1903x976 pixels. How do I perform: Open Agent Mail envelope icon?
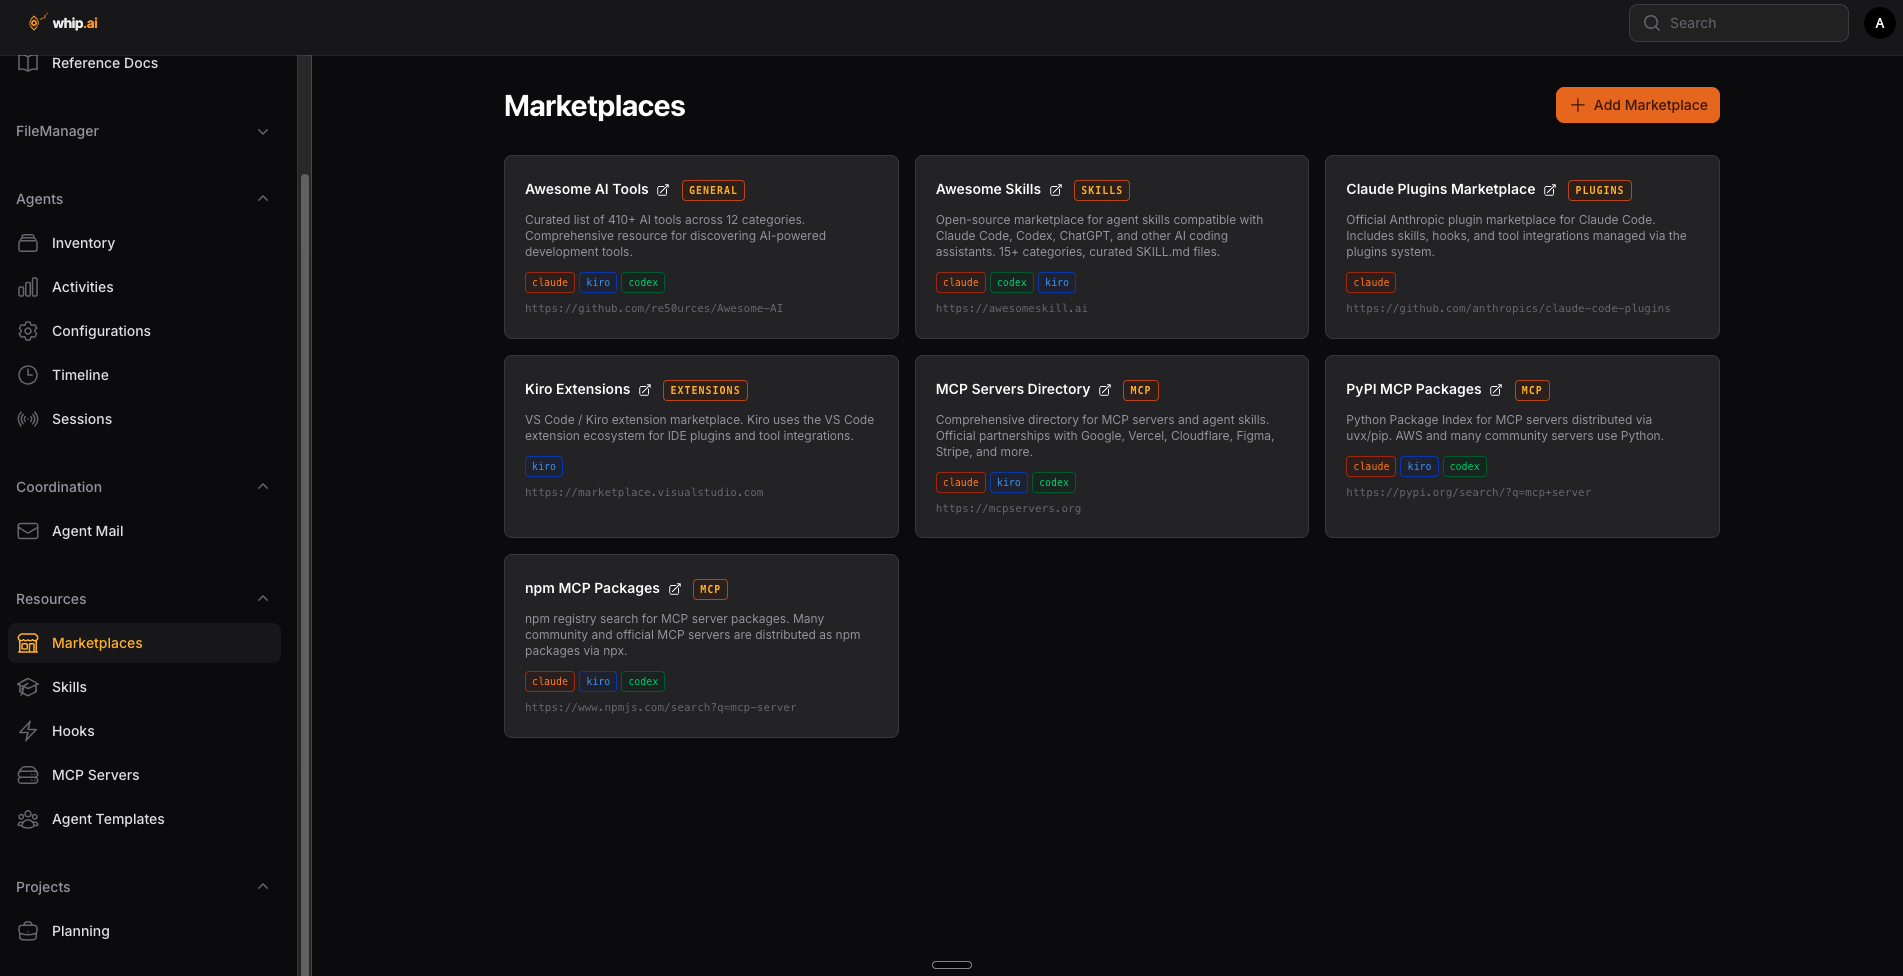click(28, 531)
